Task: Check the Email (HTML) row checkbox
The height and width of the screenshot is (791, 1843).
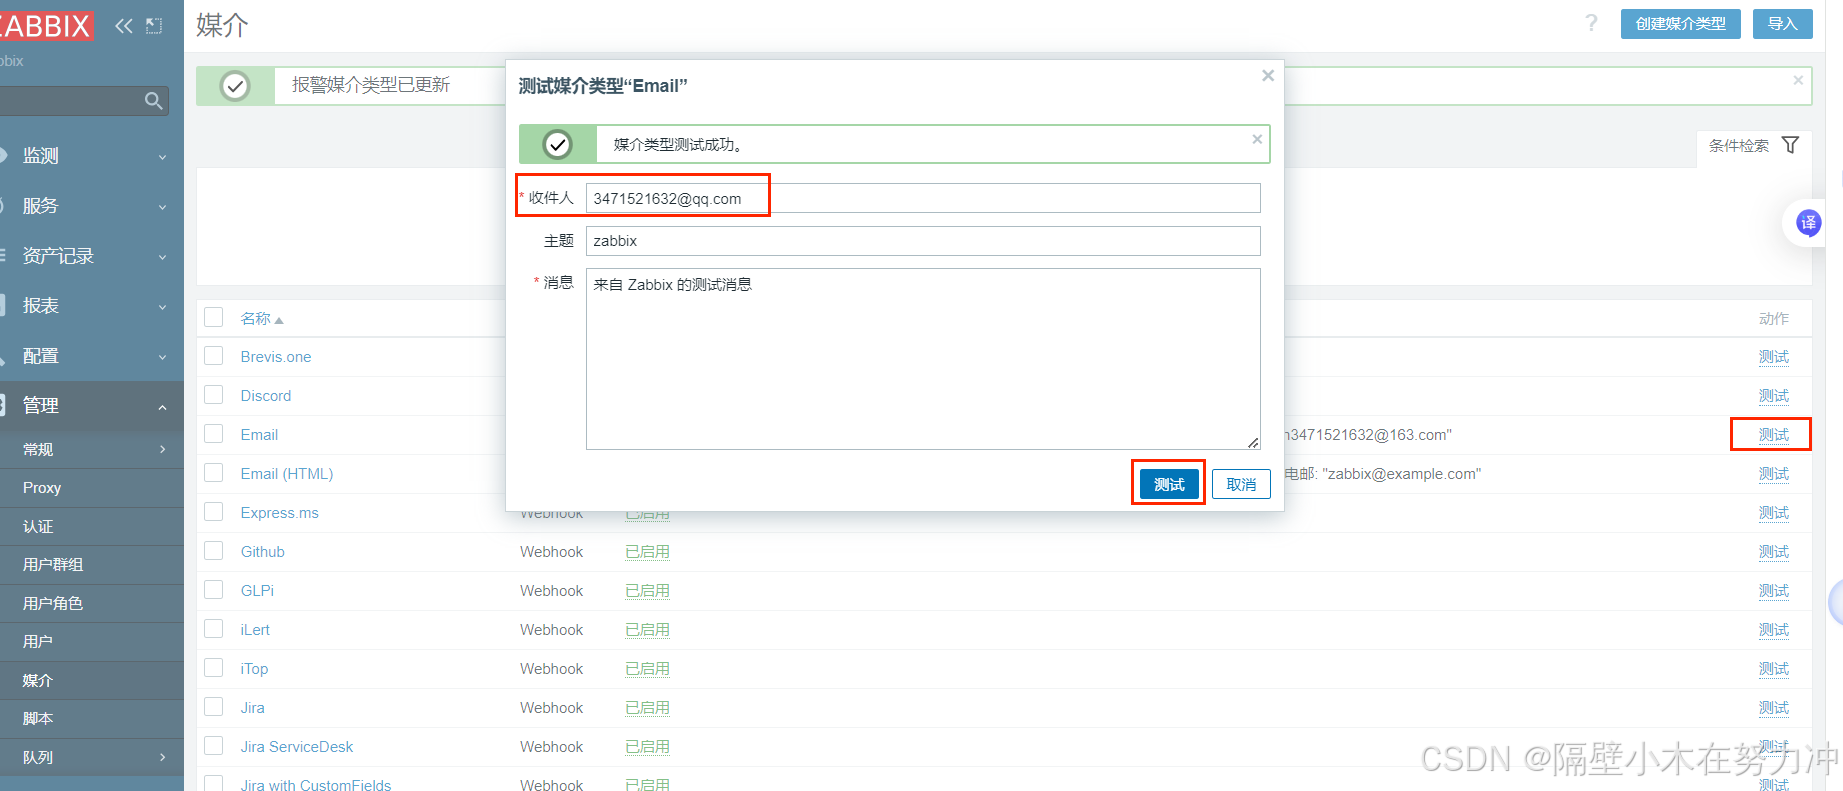Action: [214, 473]
